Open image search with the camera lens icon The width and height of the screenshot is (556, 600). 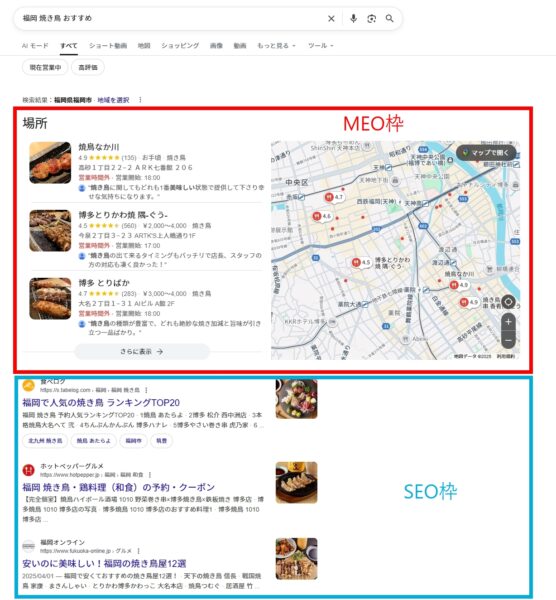[x=372, y=18]
